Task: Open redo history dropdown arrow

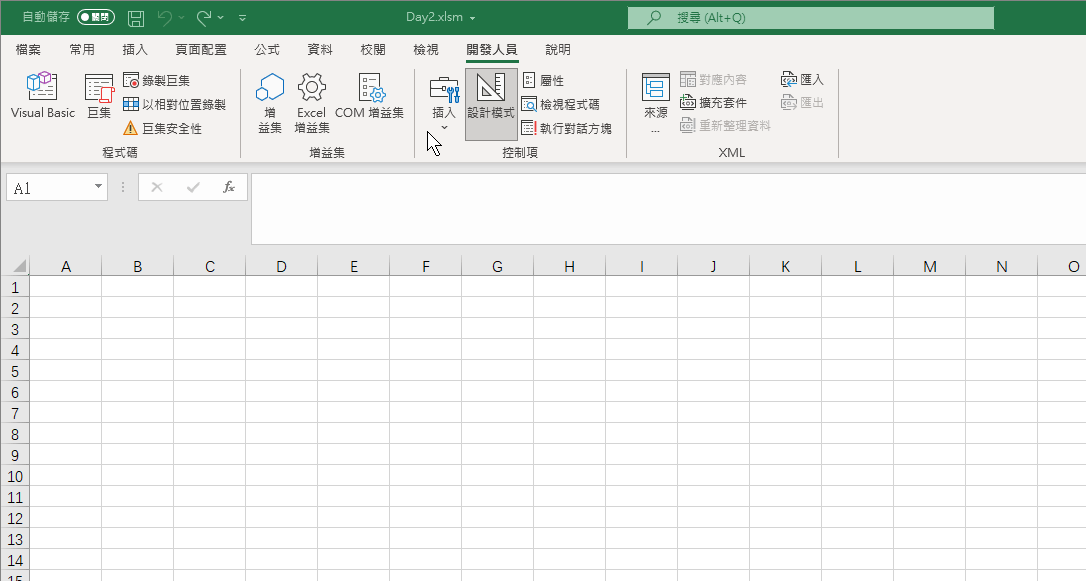Action: (220, 17)
